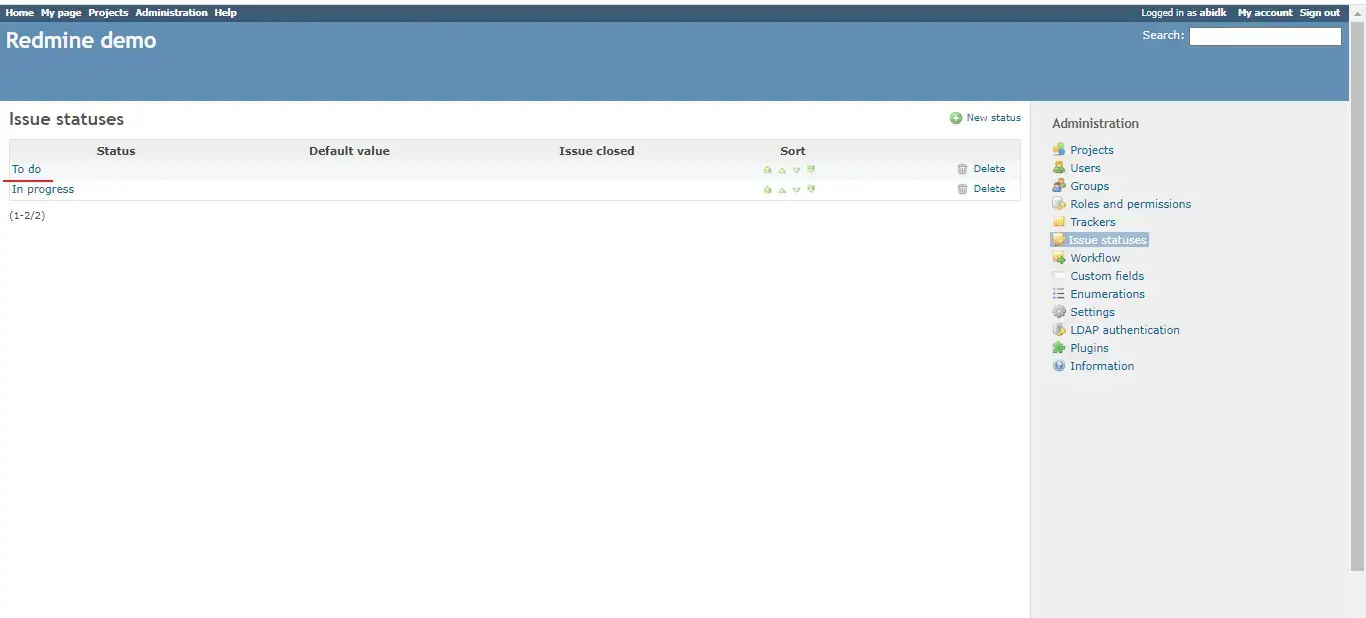
Task: Move 'In progress' status to bottom
Action: coord(811,189)
